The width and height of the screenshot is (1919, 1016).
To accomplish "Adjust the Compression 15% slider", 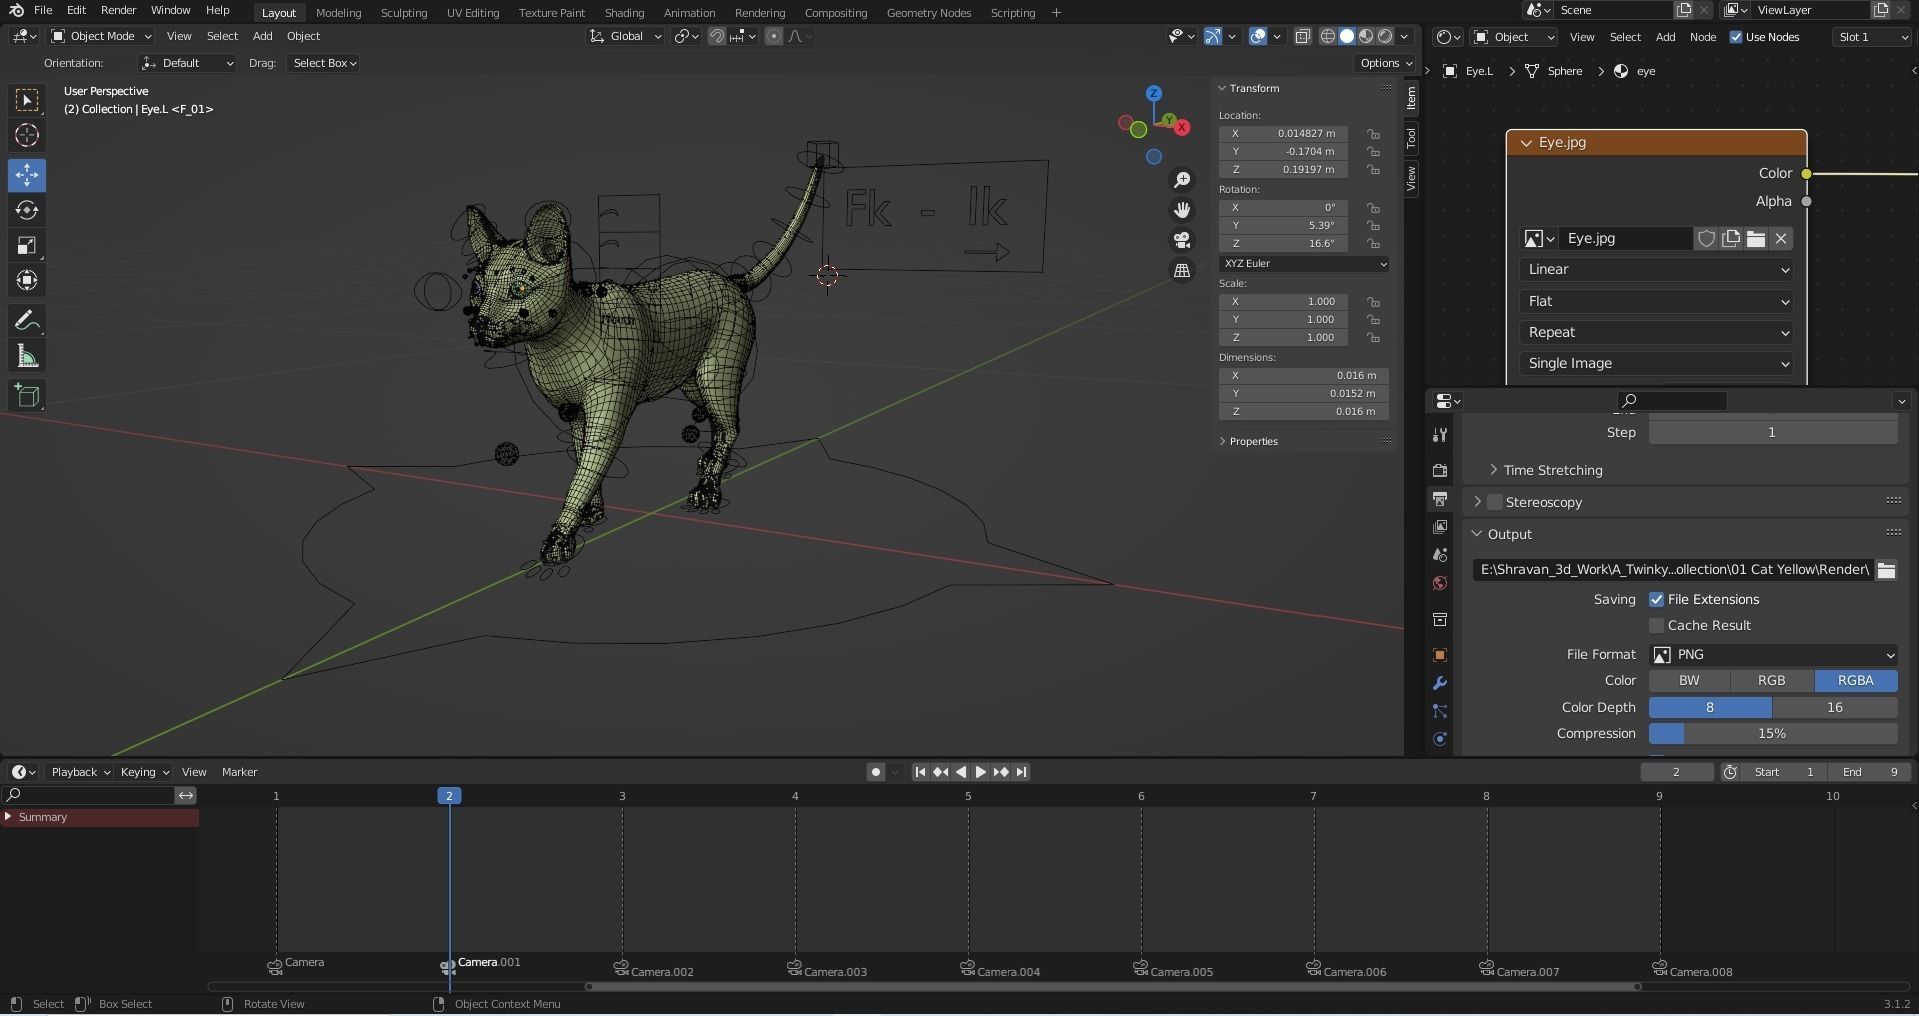I will 1773,734.
